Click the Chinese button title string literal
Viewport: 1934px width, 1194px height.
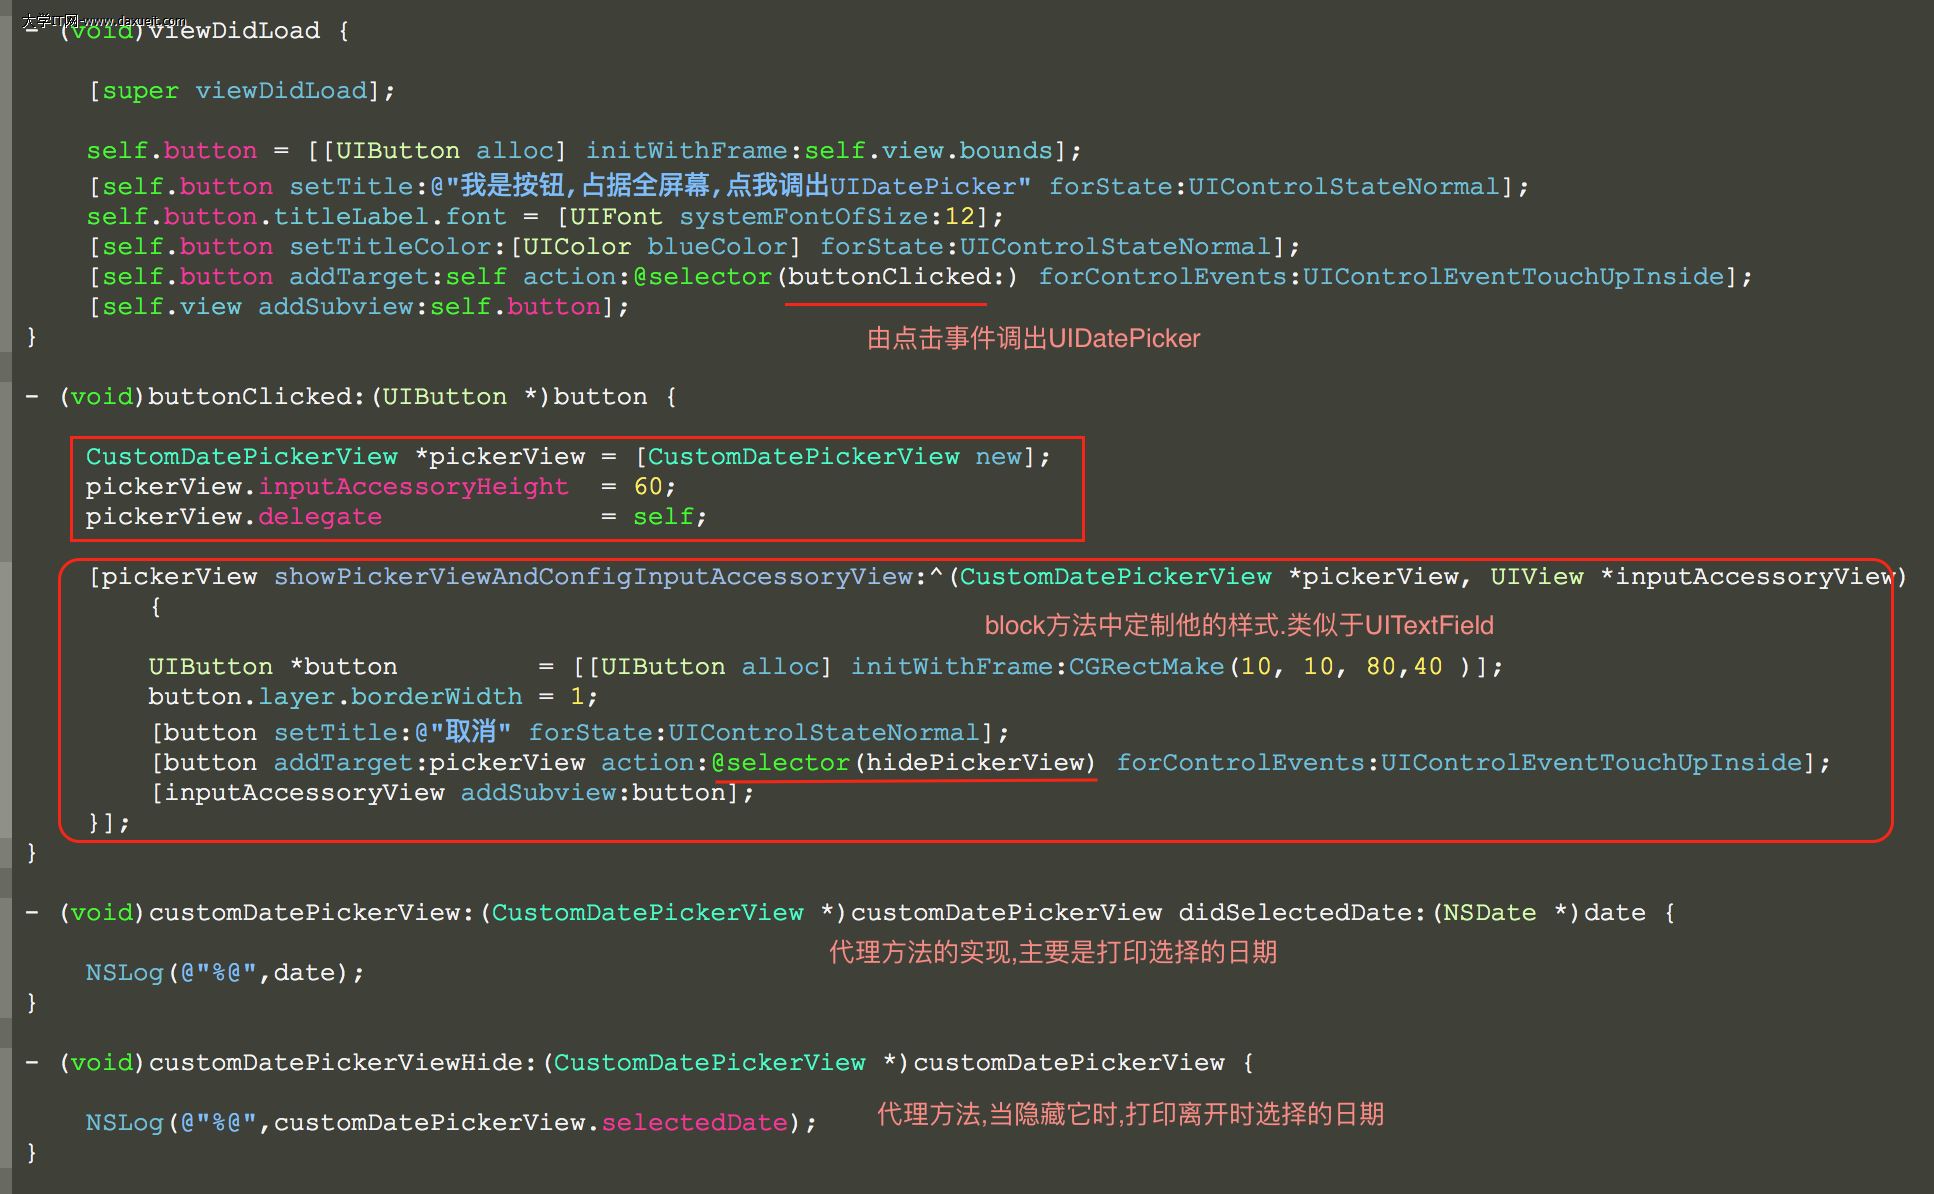pos(730,186)
